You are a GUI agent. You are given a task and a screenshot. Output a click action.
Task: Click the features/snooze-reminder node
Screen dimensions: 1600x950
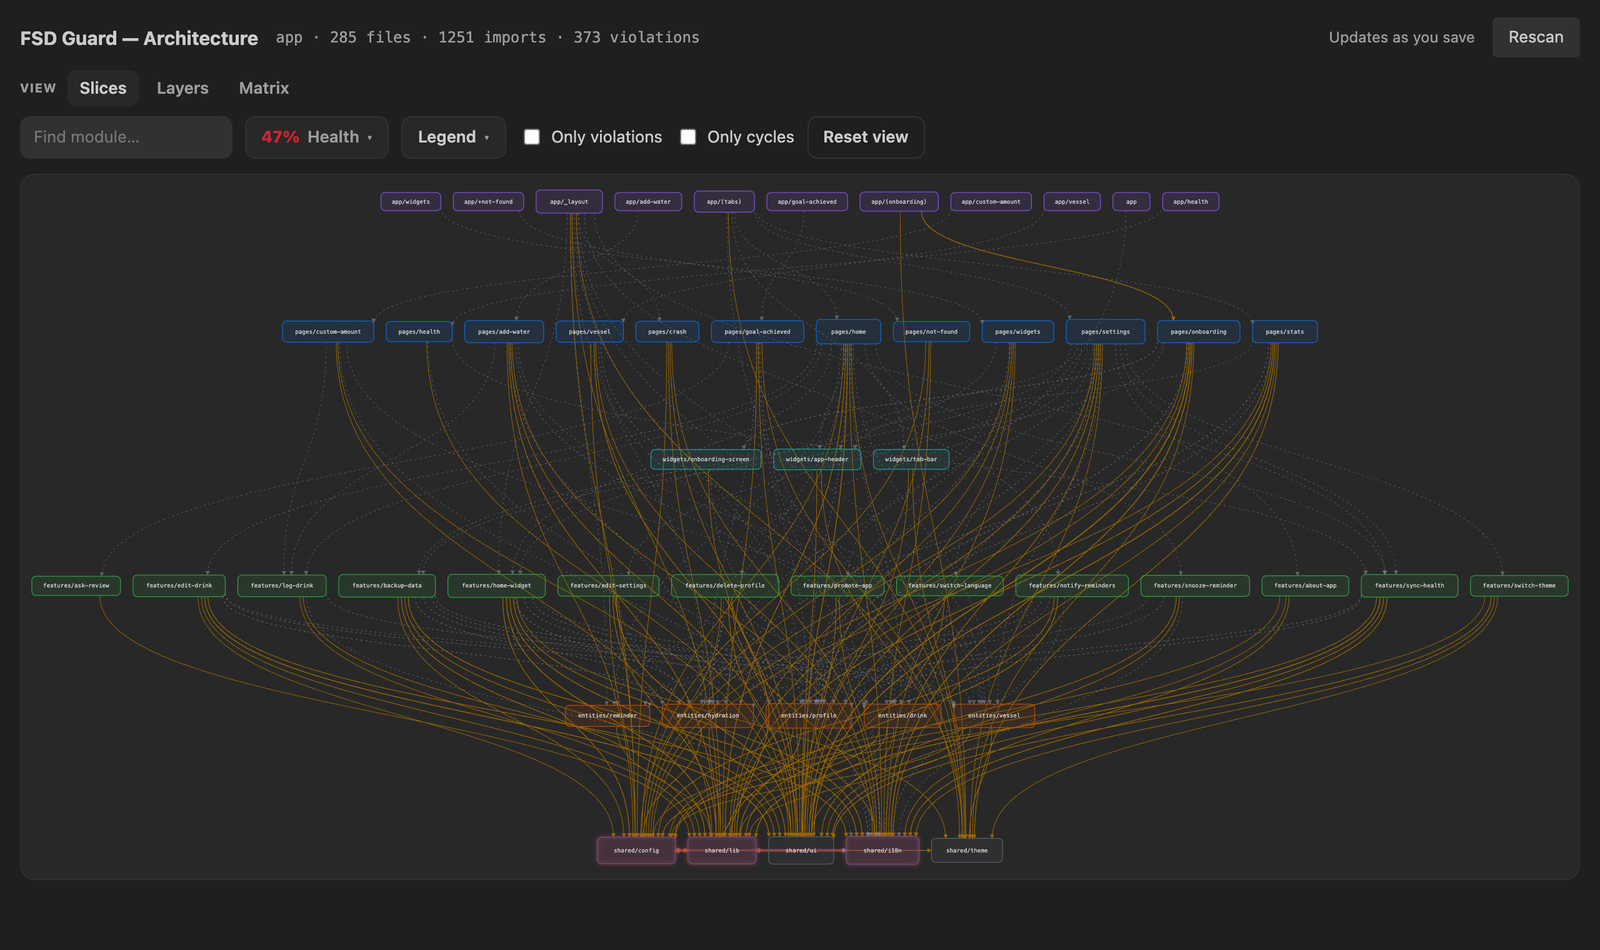[x=1195, y=586]
